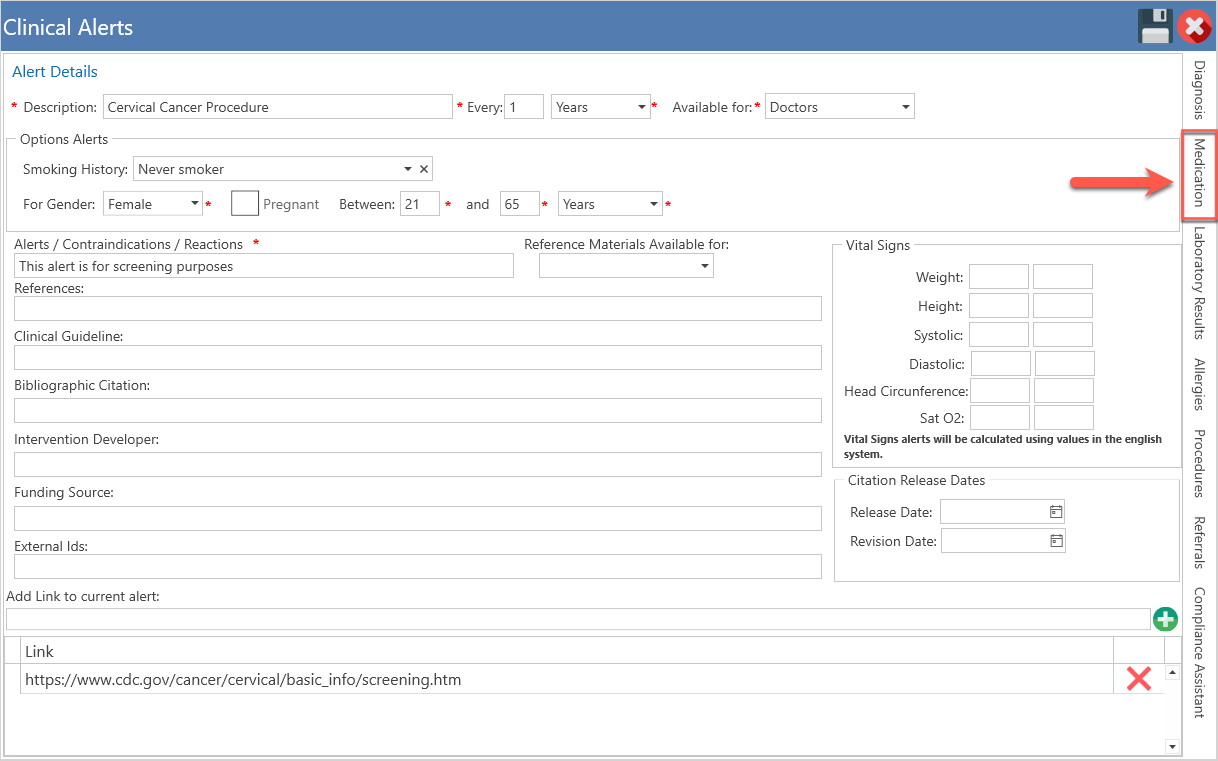Click the Between minimum age field
1218x761 pixels.
pyautogui.click(x=420, y=204)
